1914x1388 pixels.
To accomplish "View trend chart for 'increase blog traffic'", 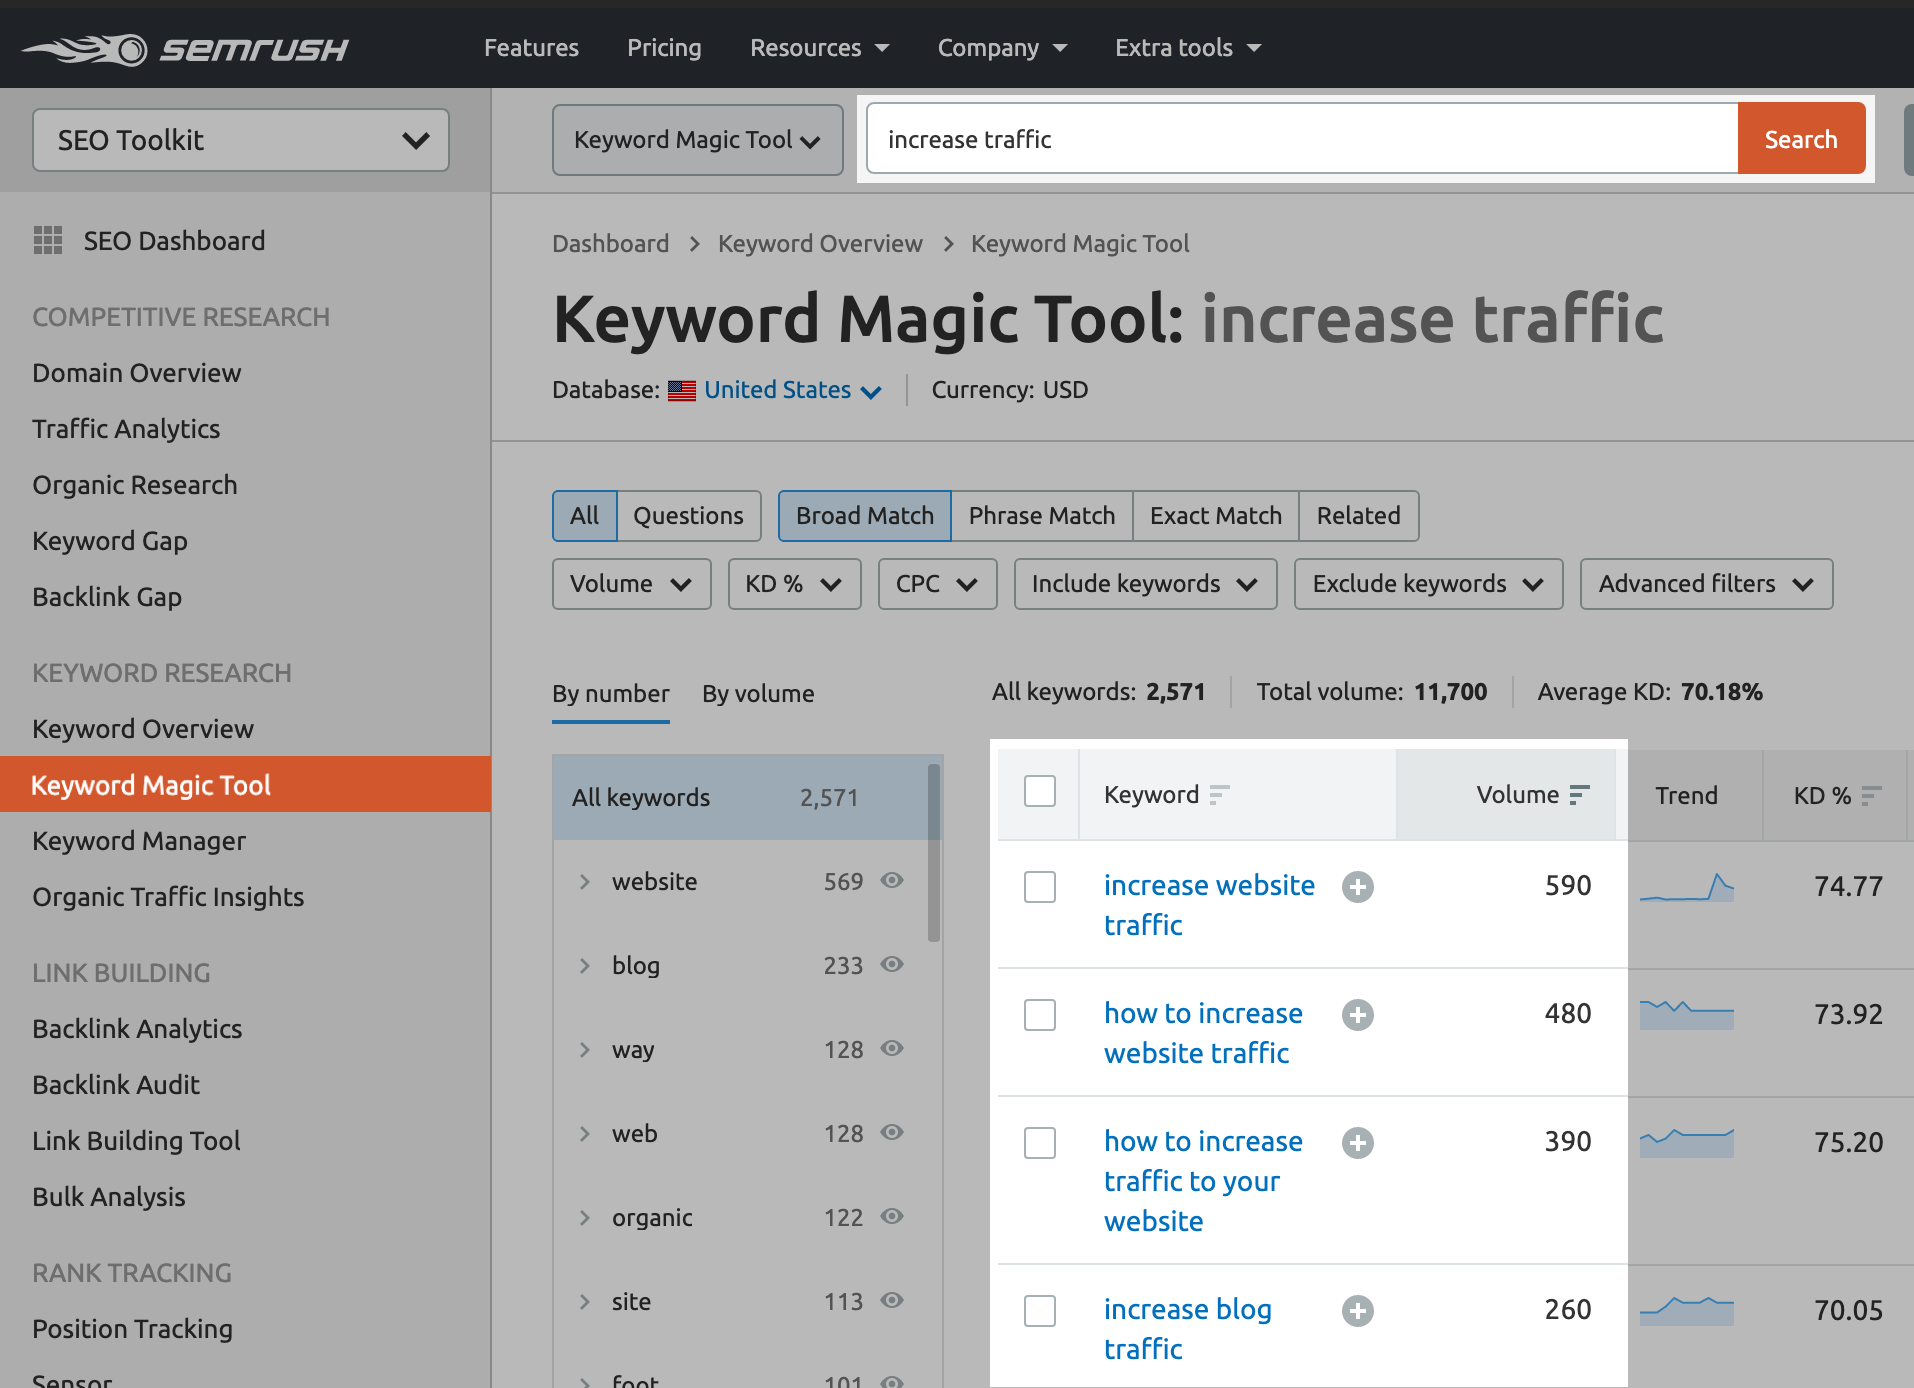I will coord(1687,1310).
